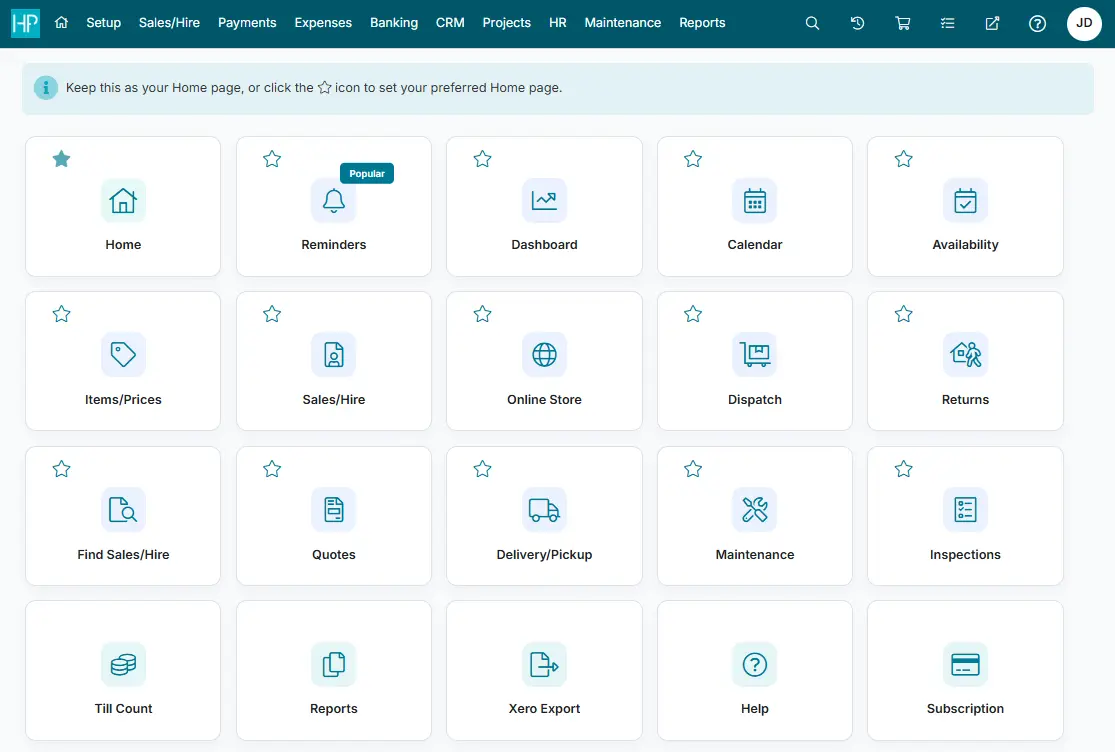The image size is (1115, 752).
Task: Click the 'Dashboard' tile label
Action: click(544, 245)
